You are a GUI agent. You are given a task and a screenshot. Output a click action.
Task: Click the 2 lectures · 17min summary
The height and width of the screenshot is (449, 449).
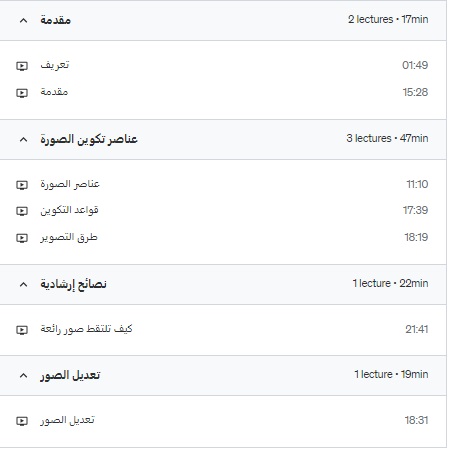388,19
